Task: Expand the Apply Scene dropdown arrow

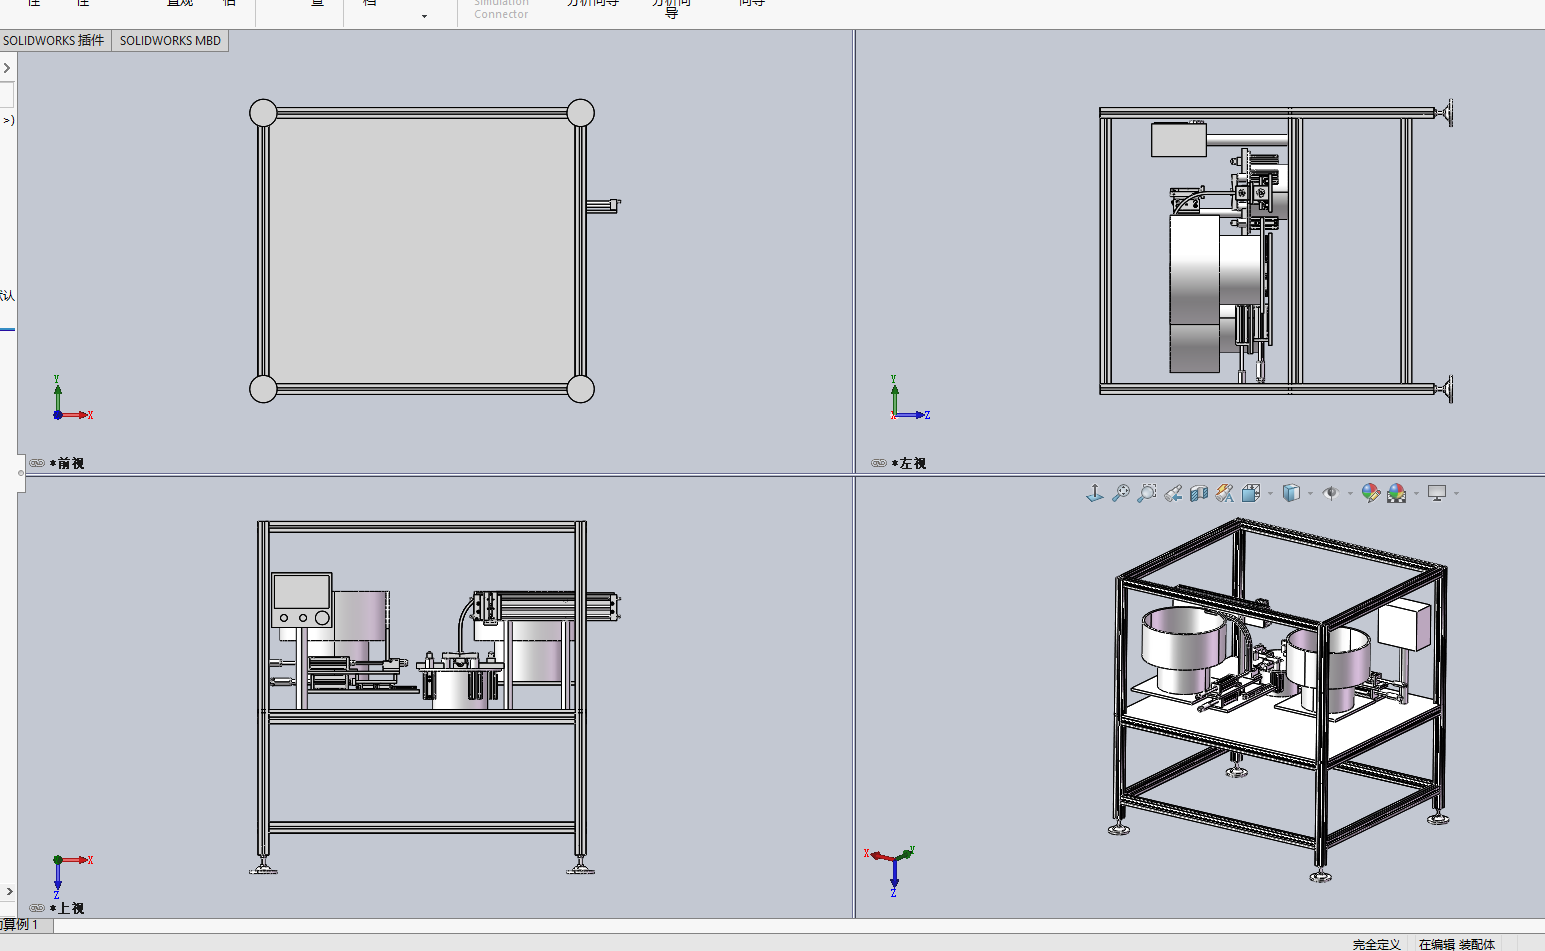Action: point(1416,494)
